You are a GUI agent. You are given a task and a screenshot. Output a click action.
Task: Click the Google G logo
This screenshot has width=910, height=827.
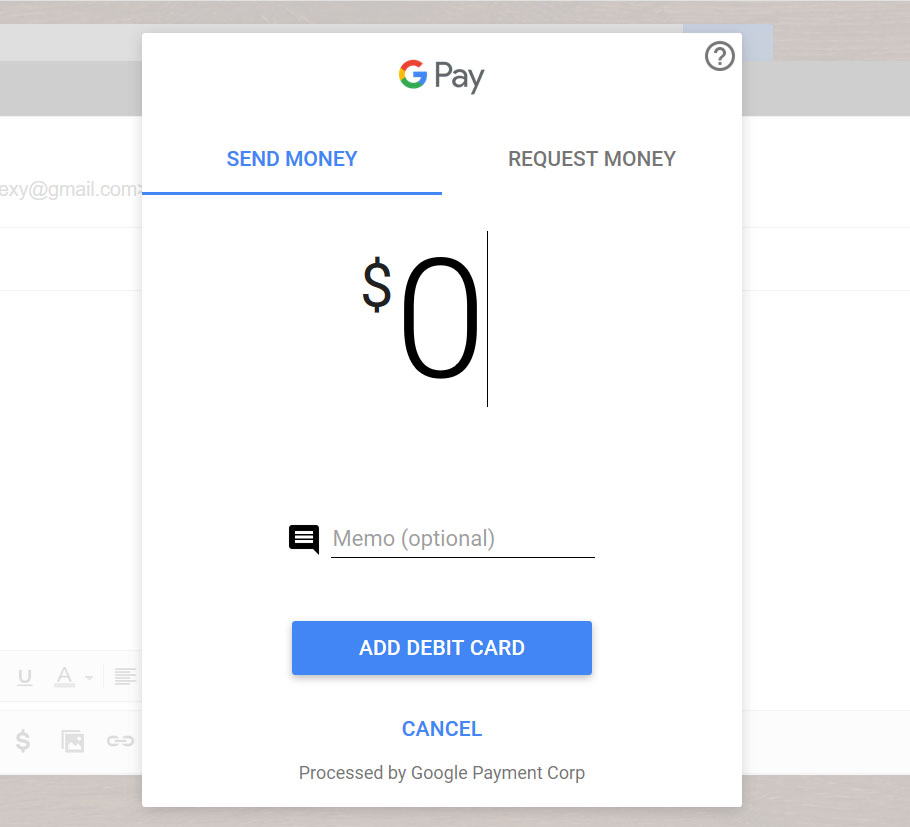[x=413, y=74]
